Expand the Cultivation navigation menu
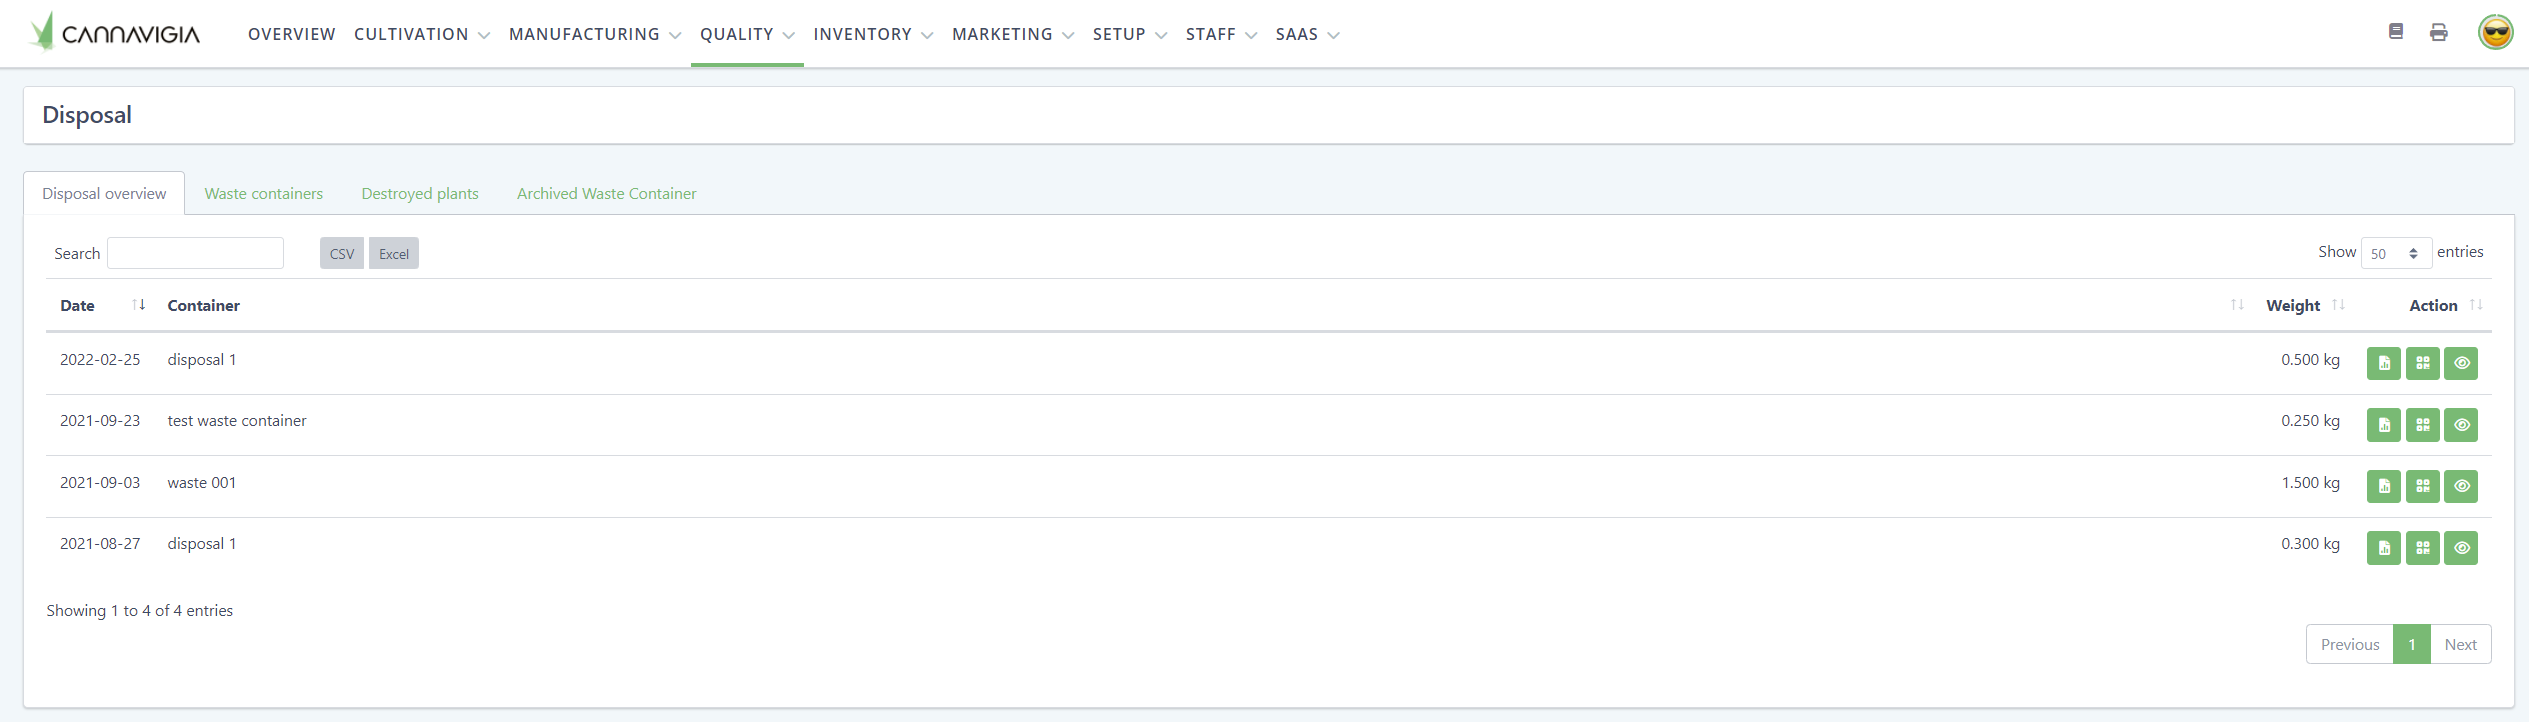 tap(421, 34)
